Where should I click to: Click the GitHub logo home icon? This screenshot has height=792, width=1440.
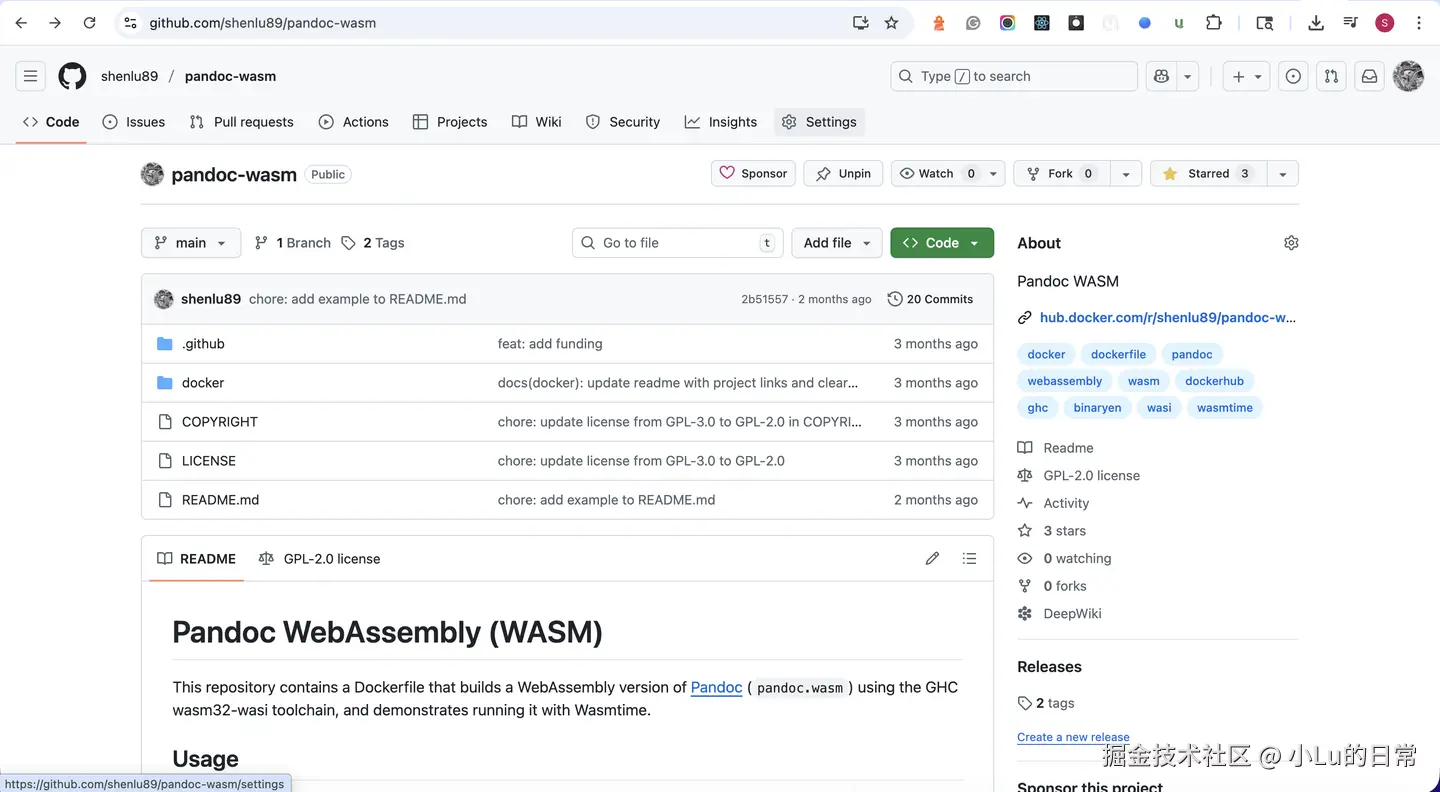click(72, 76)
